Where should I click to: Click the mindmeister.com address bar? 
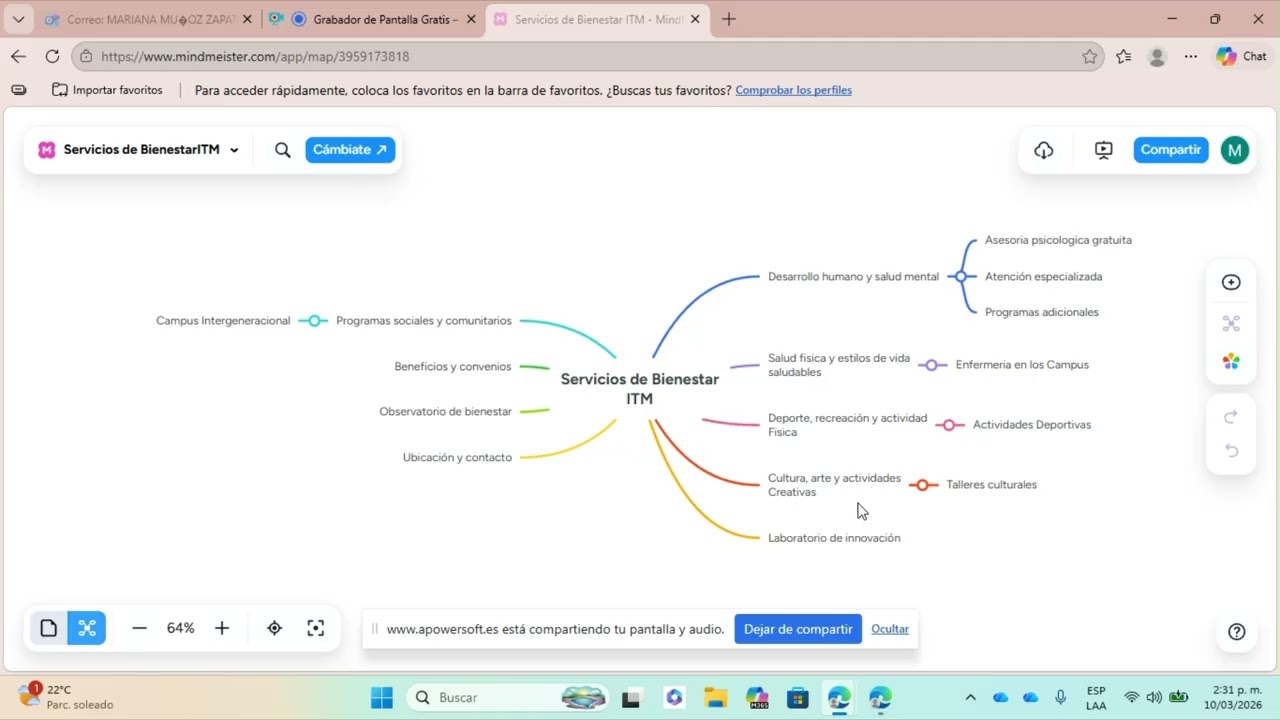point(587,57)
